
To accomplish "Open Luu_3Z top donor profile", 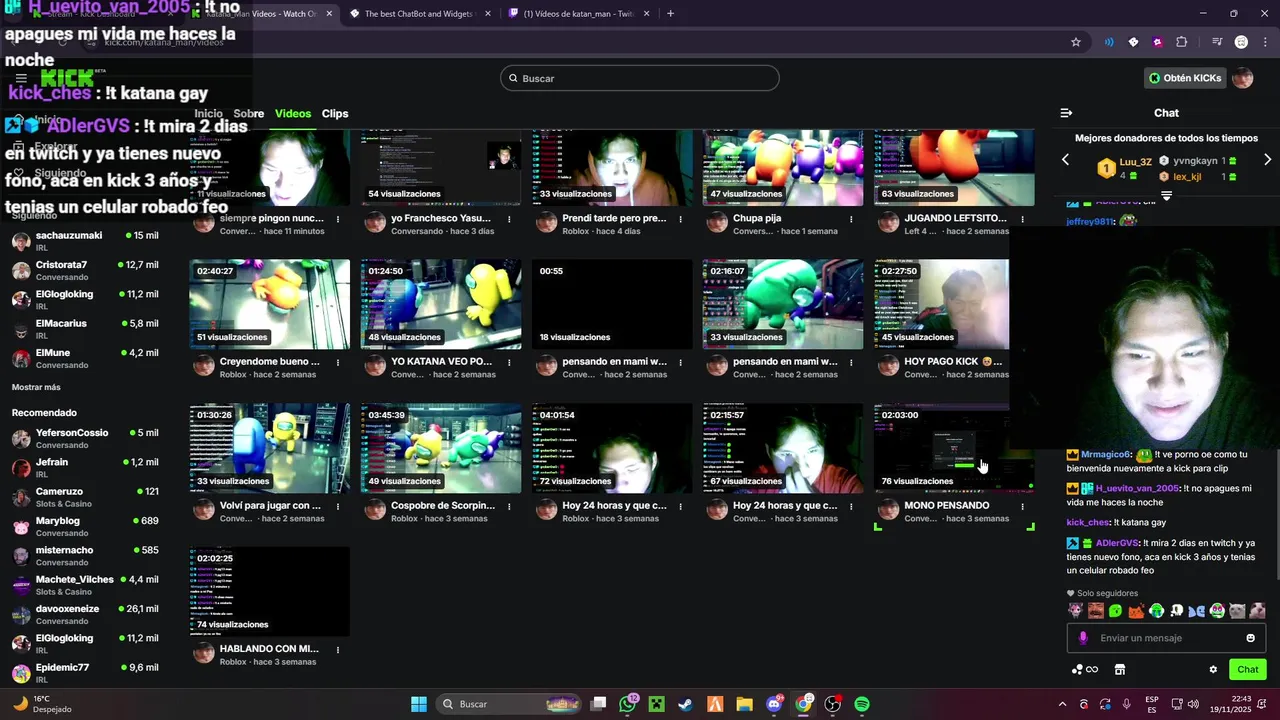I will click(1135, 161).
